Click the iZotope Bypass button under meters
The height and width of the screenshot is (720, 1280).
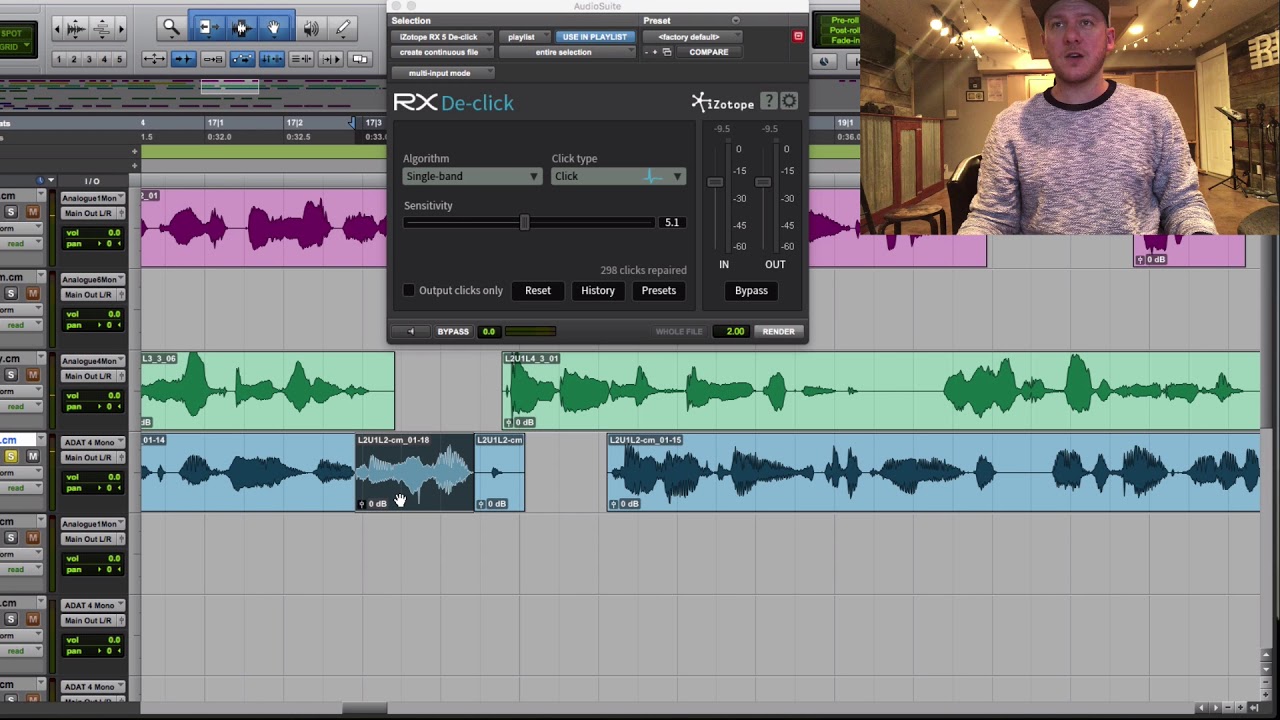coord(751,290)
